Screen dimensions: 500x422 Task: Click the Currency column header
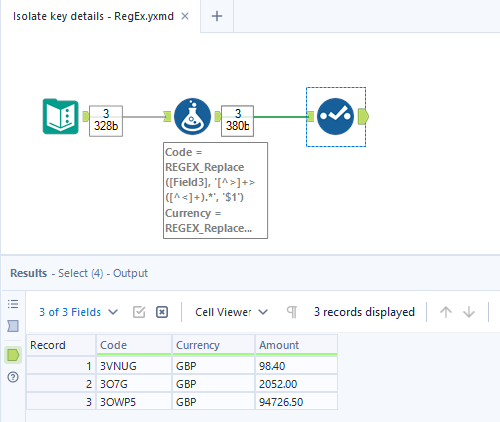213,345
